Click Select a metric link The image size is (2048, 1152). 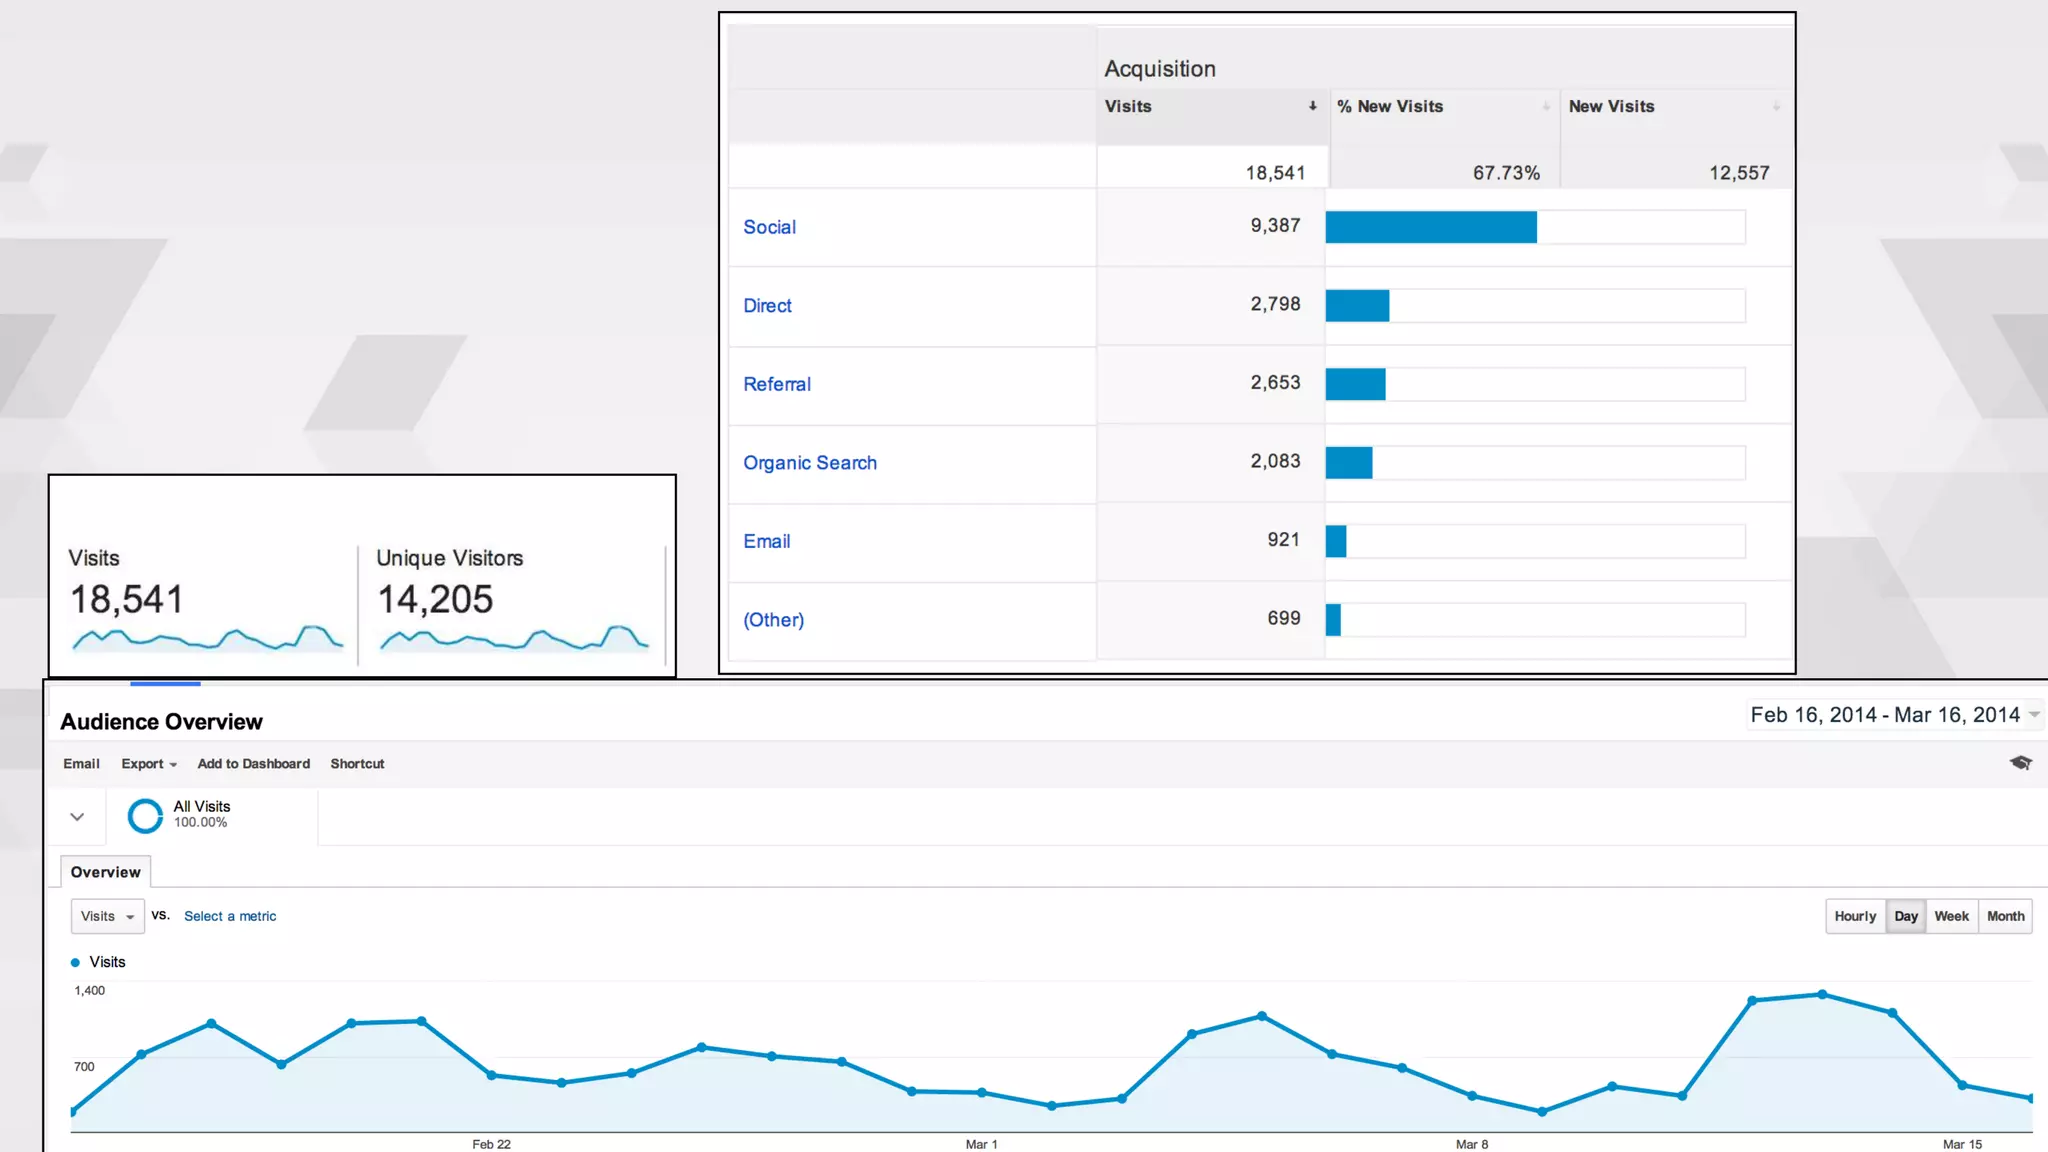pyautogui.click(x=230, y=916)
